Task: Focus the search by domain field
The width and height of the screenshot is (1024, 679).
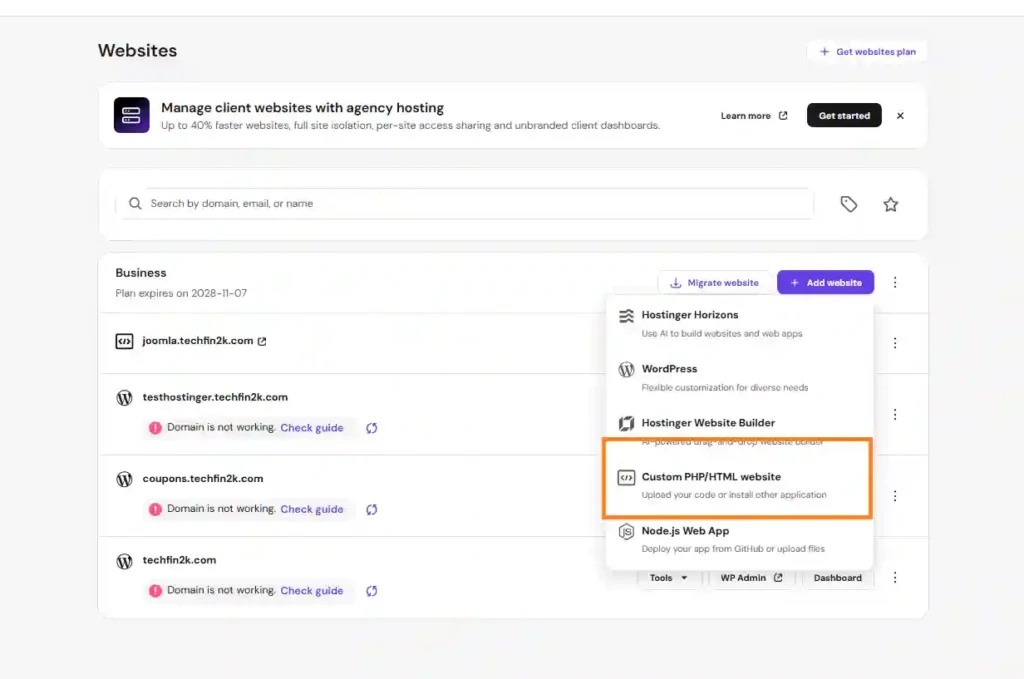Action: pyautogui.click(x=468, y=204)
